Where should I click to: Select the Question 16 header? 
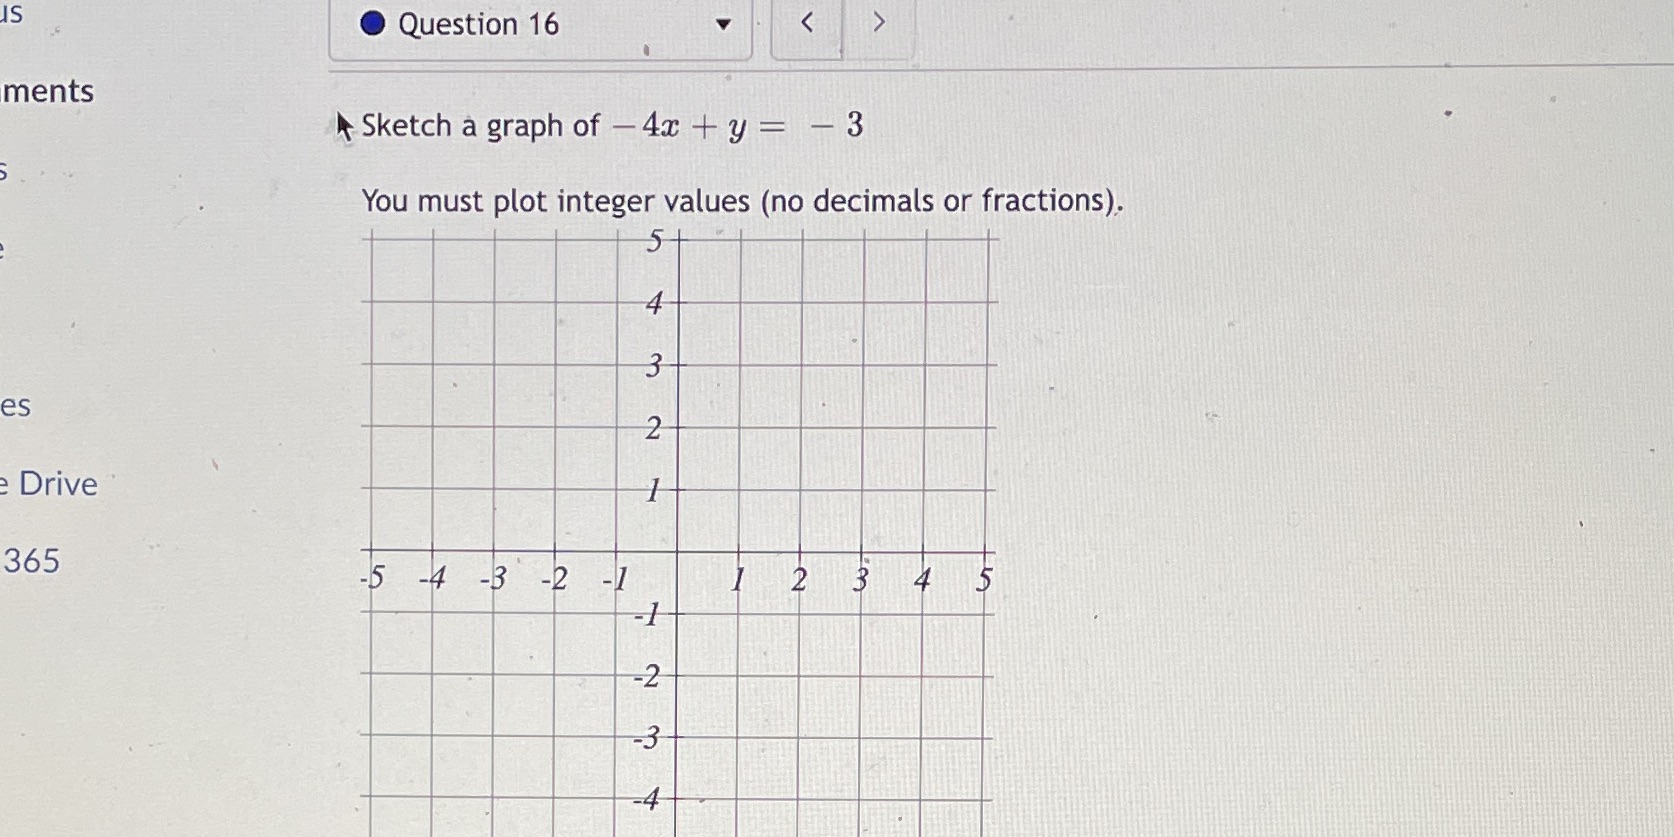[x=476, y=23]
